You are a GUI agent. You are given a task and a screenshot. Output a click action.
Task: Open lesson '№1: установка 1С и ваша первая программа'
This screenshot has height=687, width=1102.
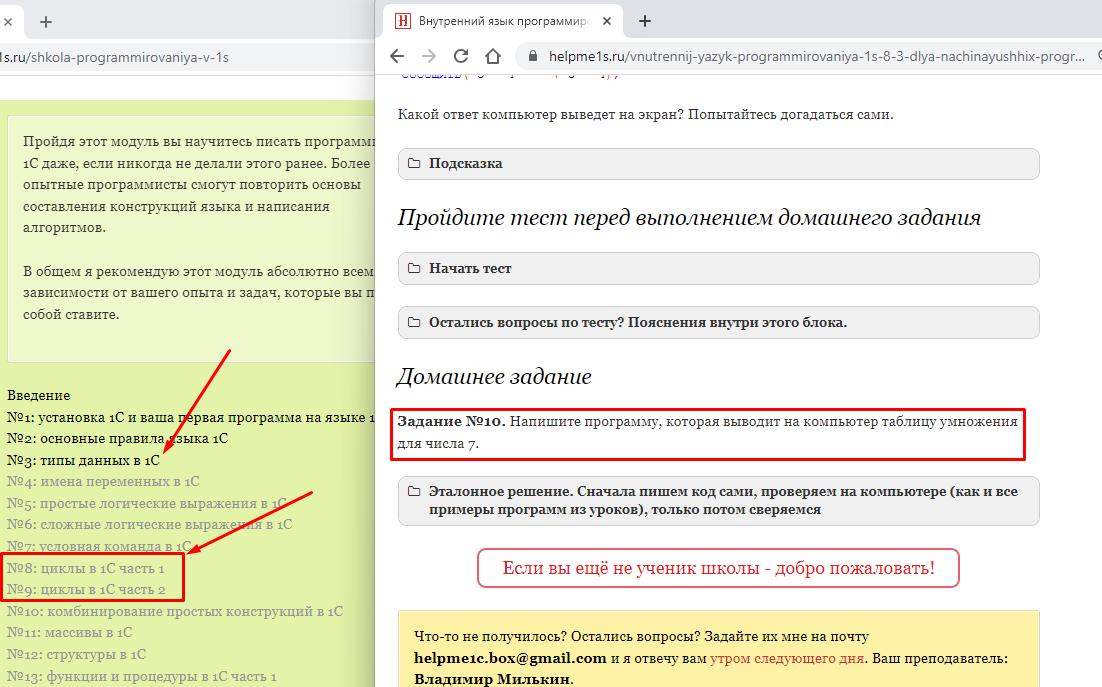[x=191, y=417]
